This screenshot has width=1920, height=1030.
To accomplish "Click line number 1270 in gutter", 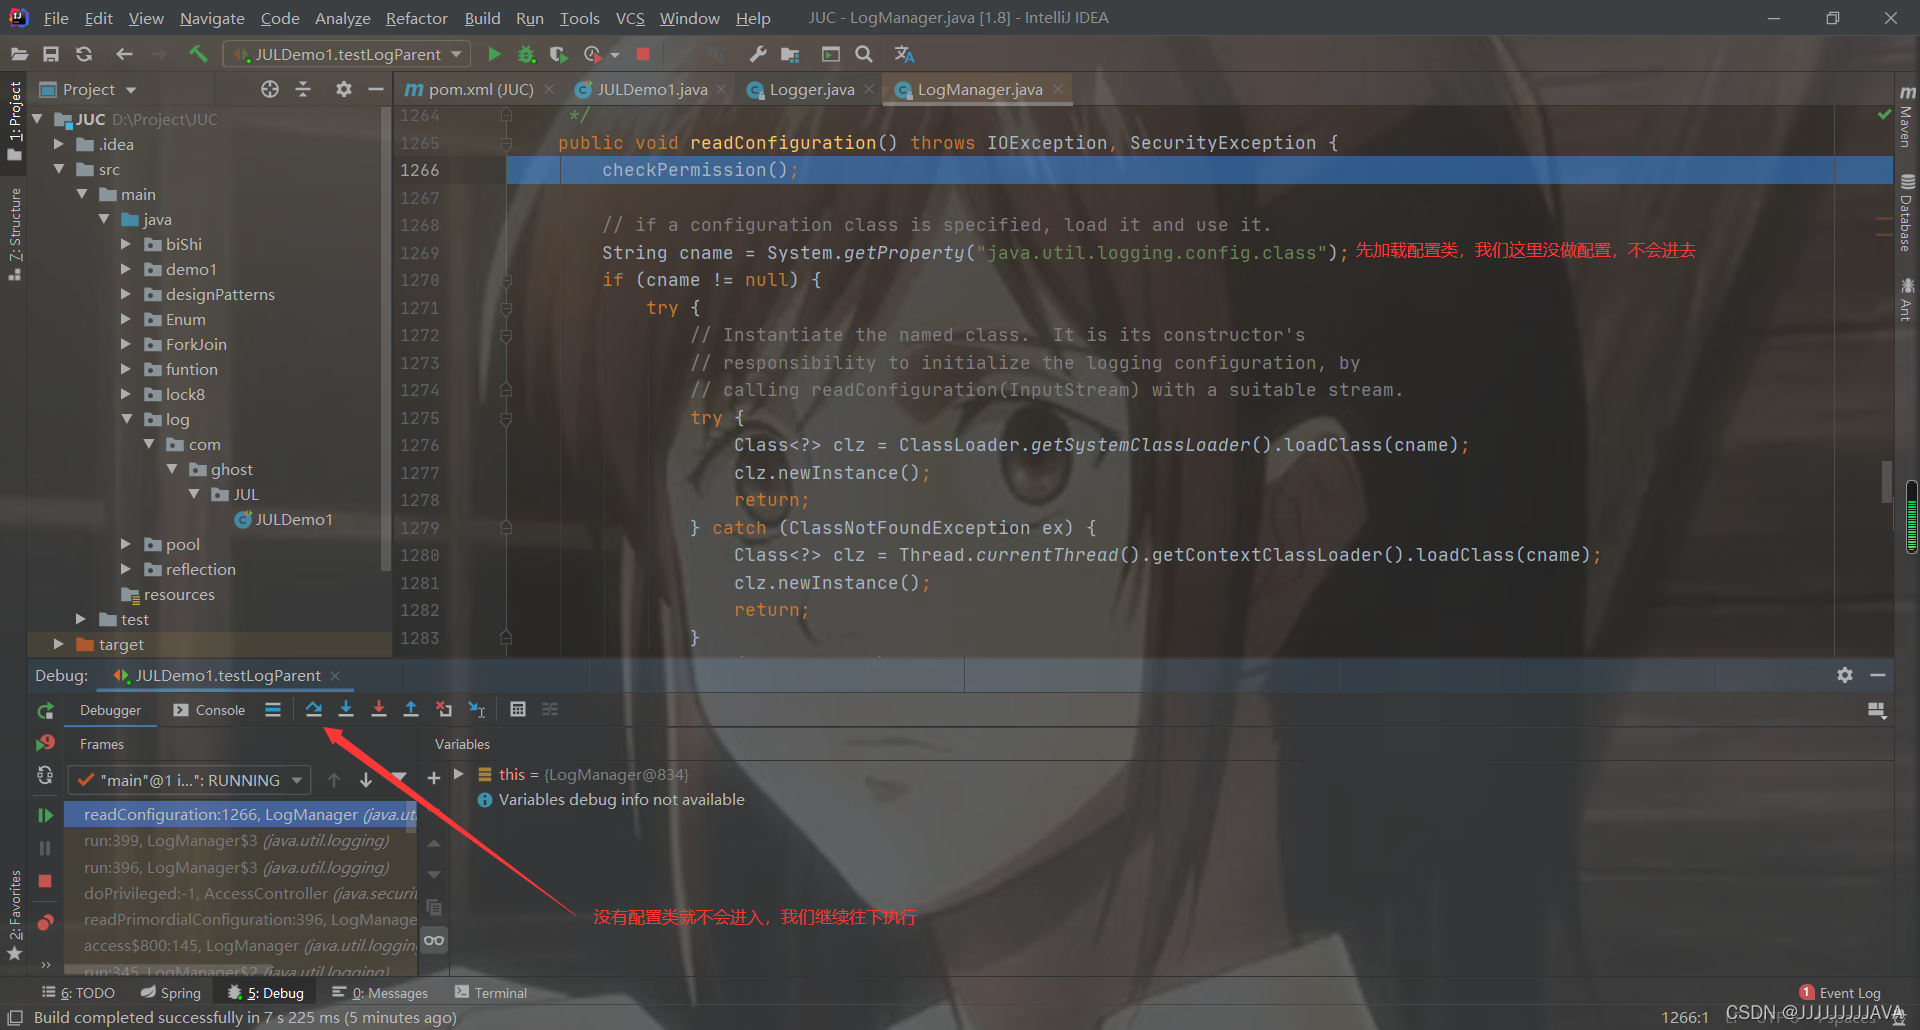I will coord(419,280).
